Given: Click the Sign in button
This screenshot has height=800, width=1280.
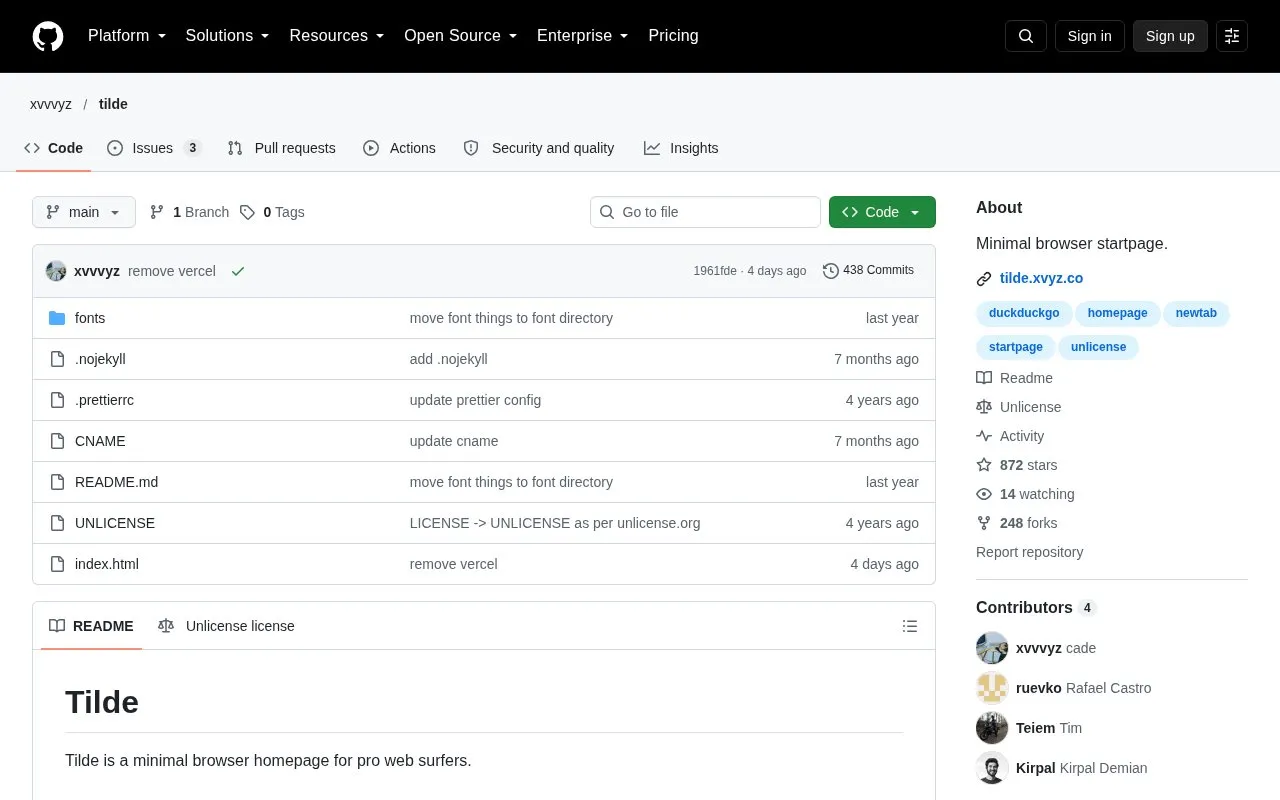Looking at the screenshot, I should pyautogui.click(x=1089, y=36).
